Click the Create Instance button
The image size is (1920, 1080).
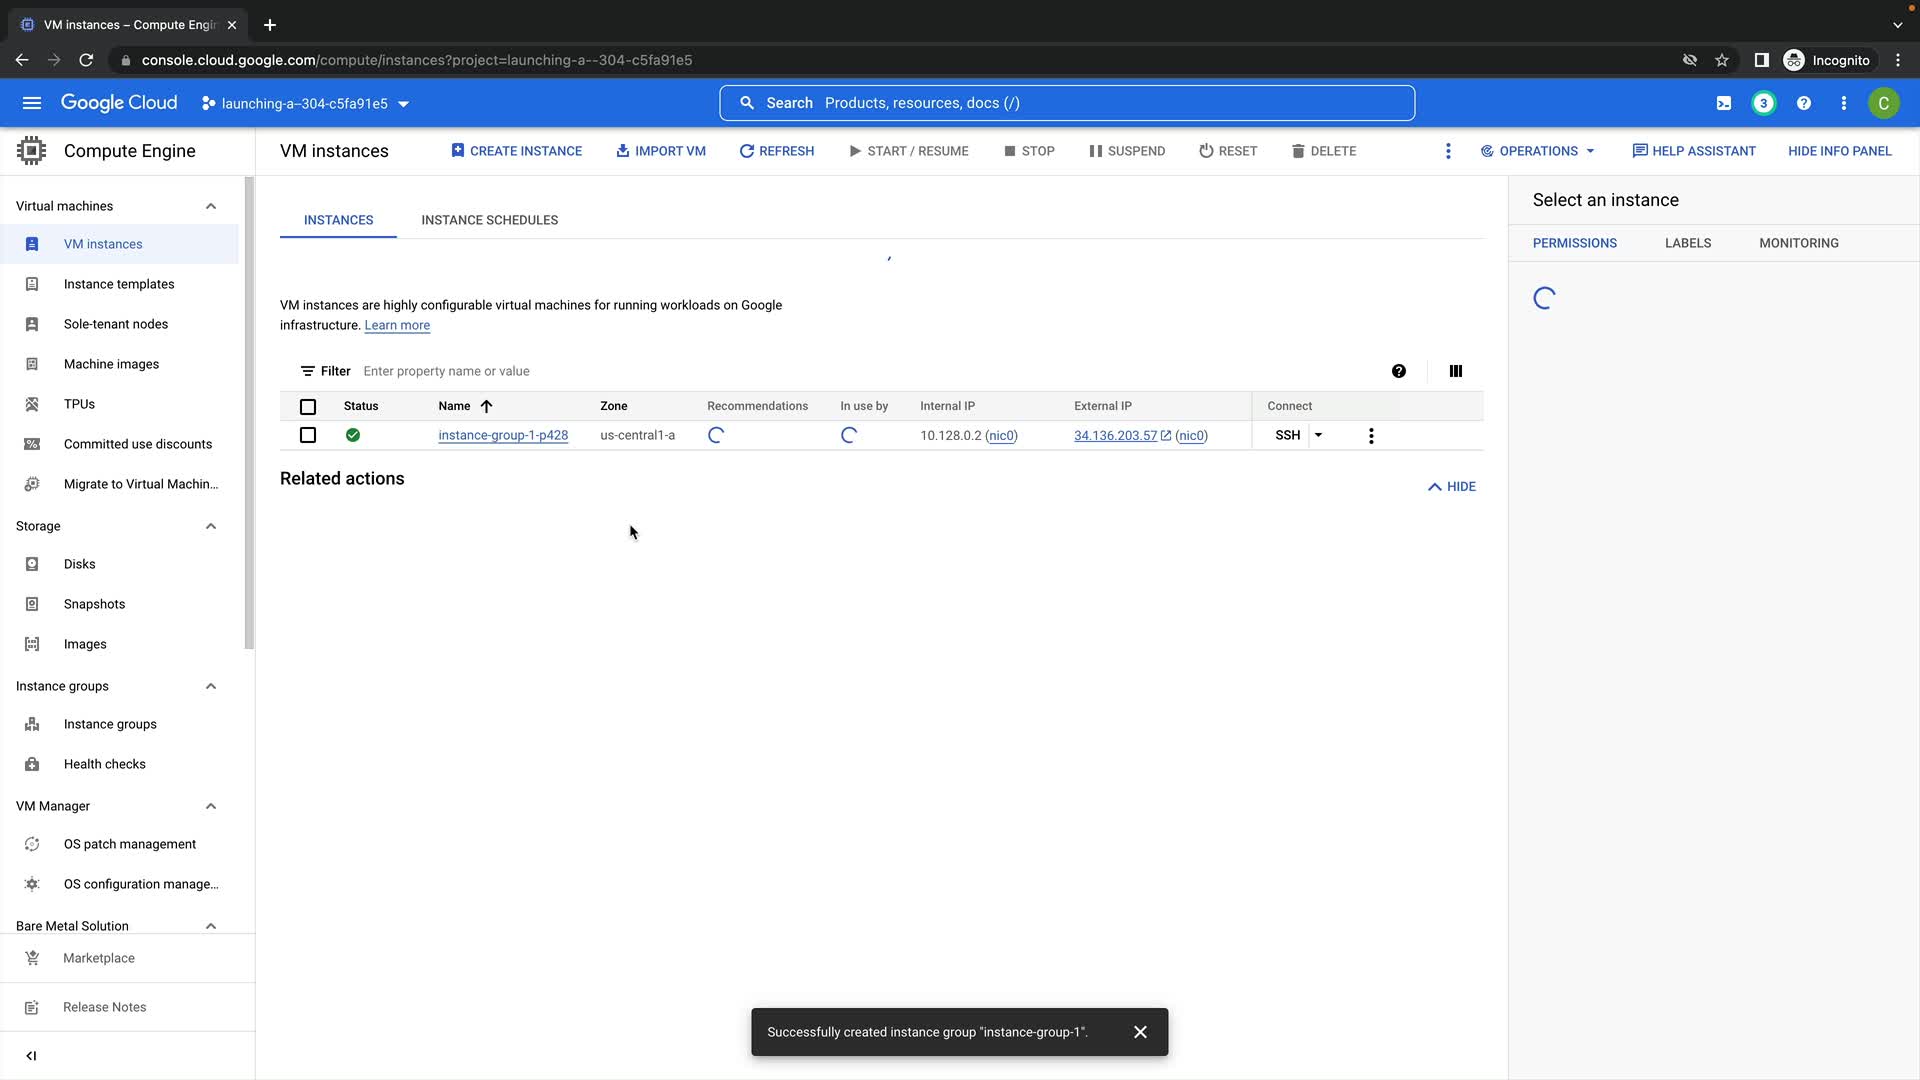click(x=516, y=151)
